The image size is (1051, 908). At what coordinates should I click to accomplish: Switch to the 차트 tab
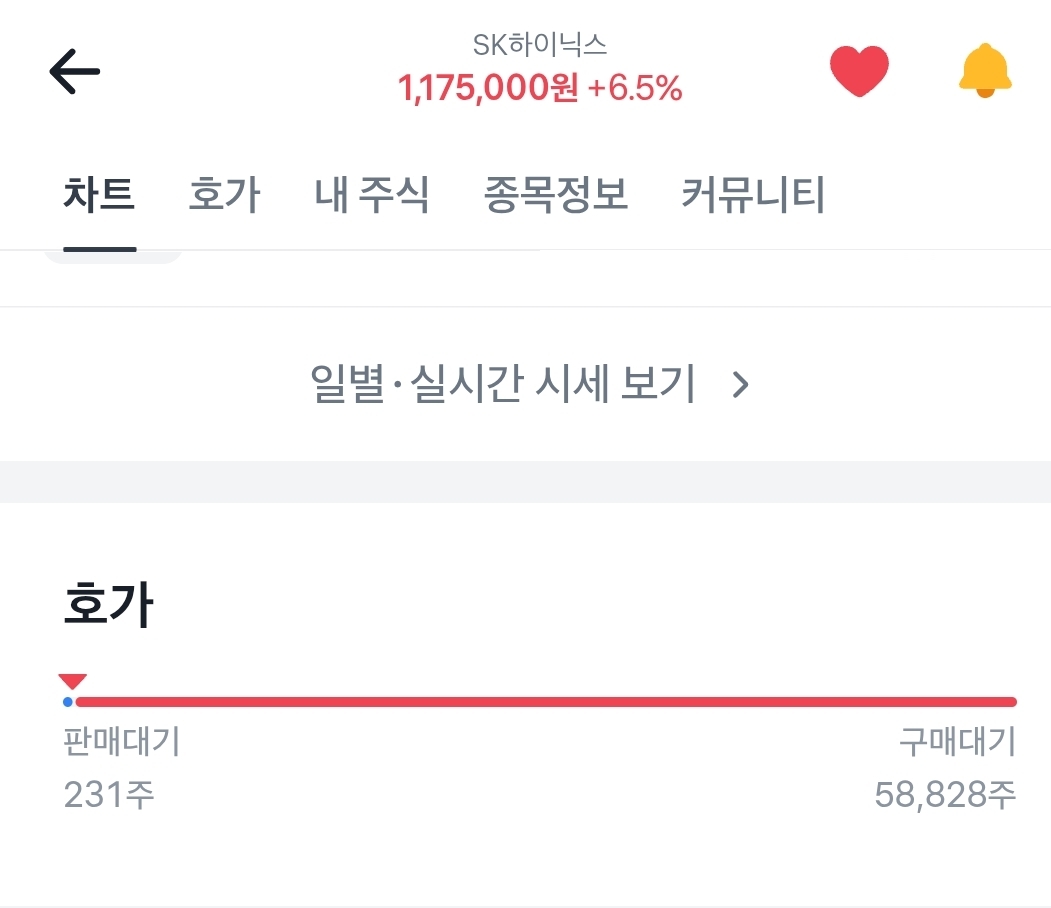99,195
